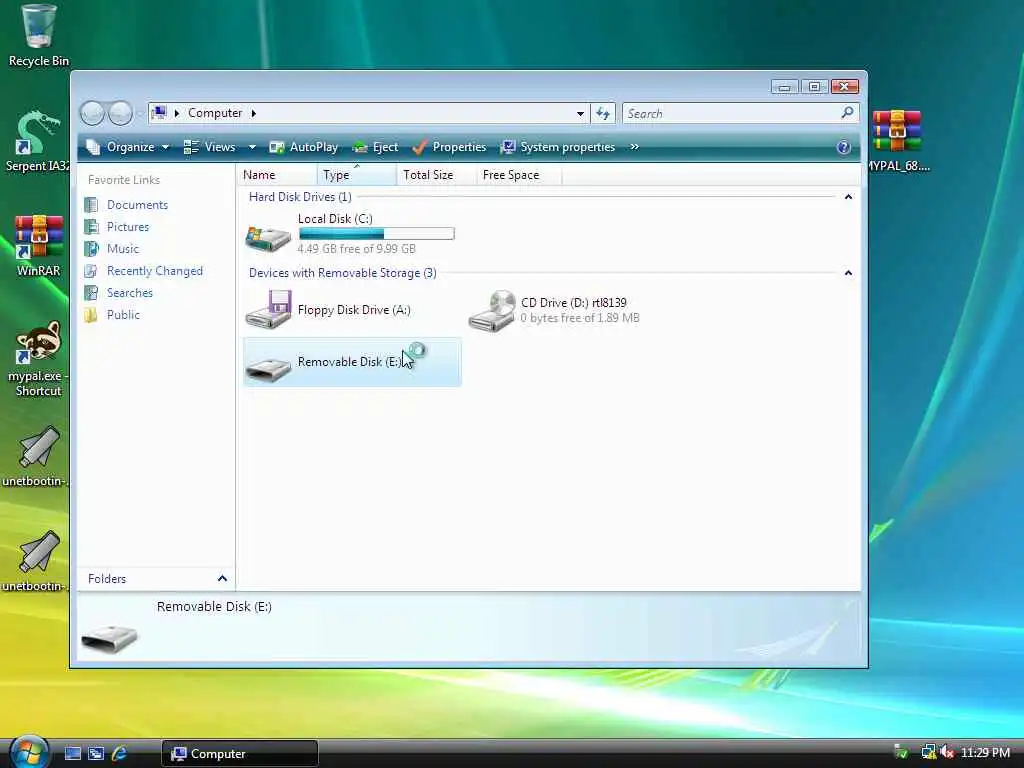The image size is (1024, 768).
Task: Open Pictures favorite link
Action: click(x=128, y=227)
